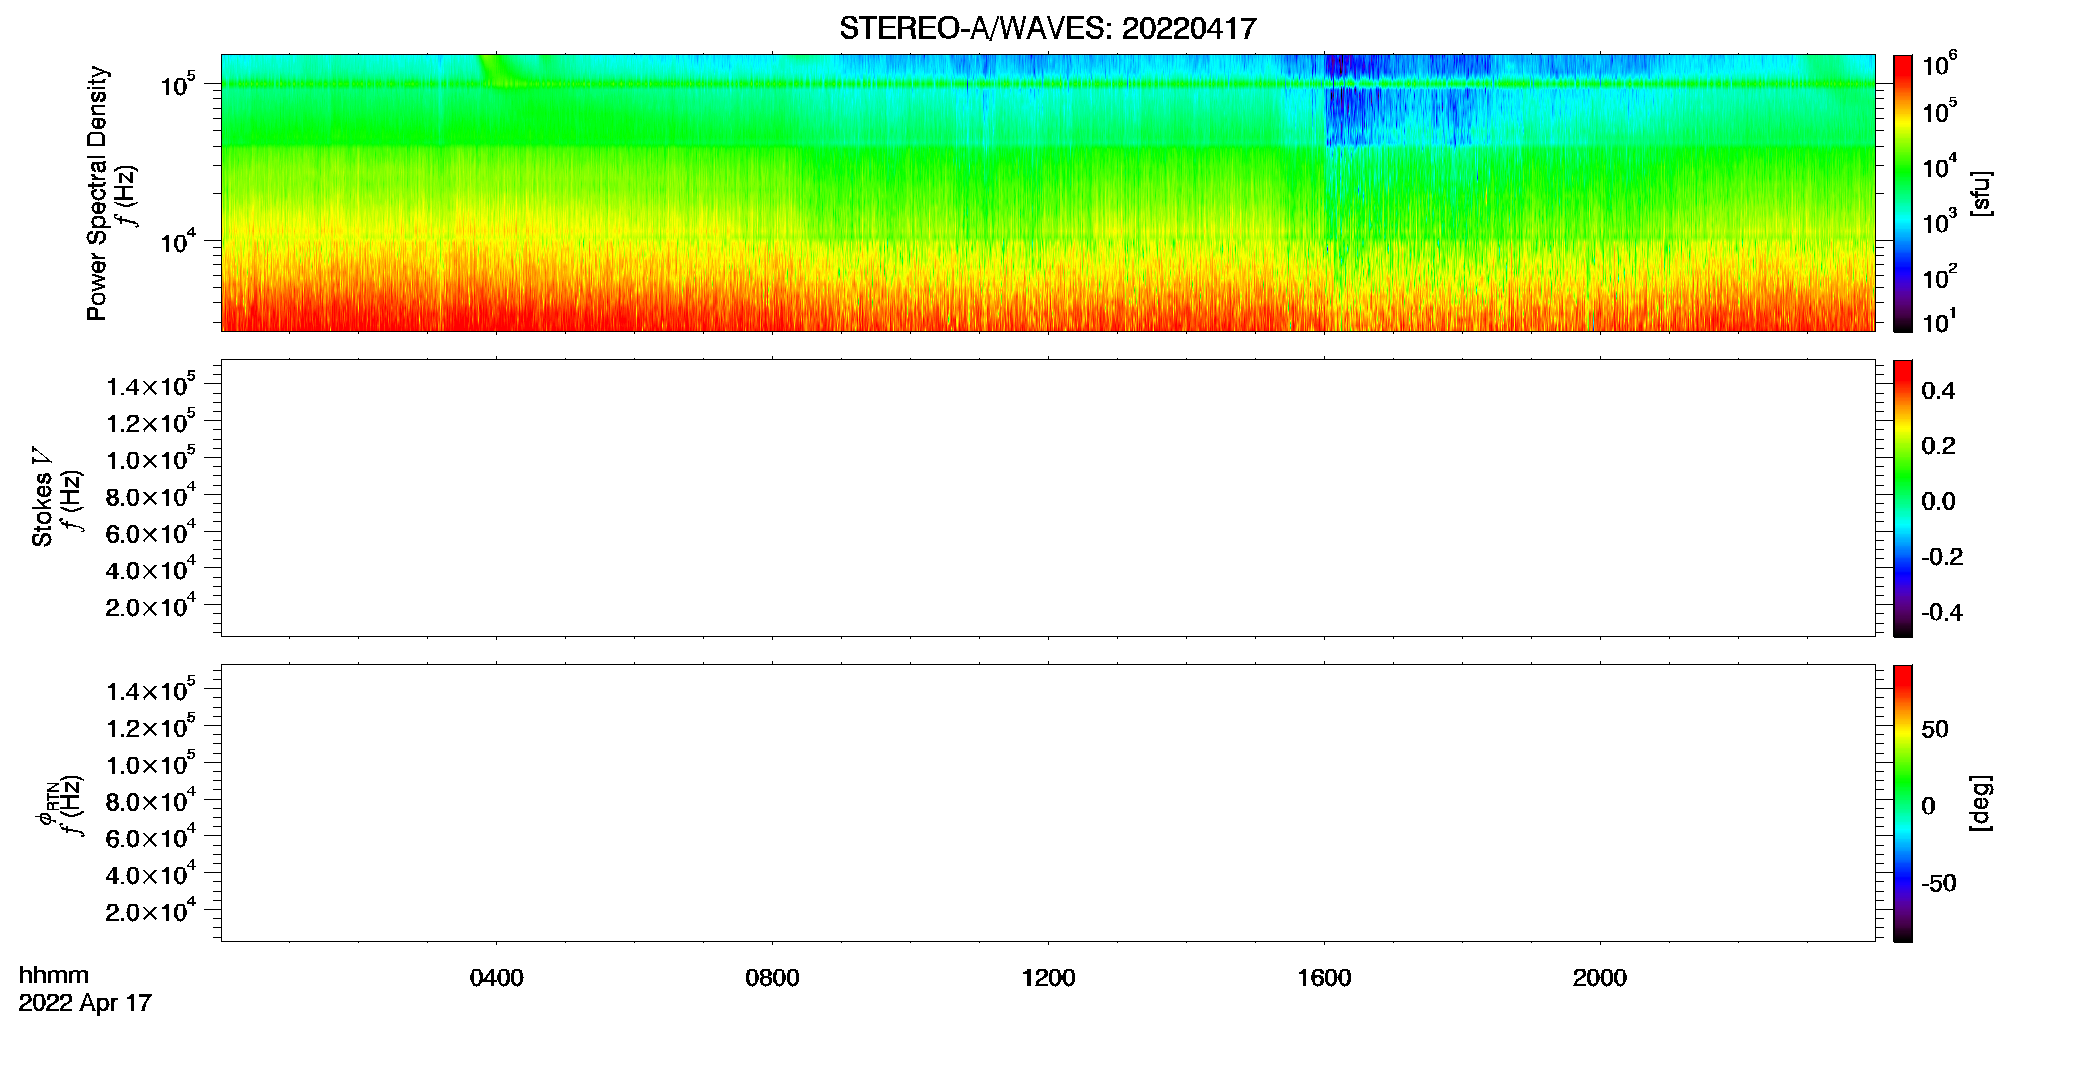
Task: Click the 2.0×10^4 tick in phi RTN panel
Action: tap(151, 910)
